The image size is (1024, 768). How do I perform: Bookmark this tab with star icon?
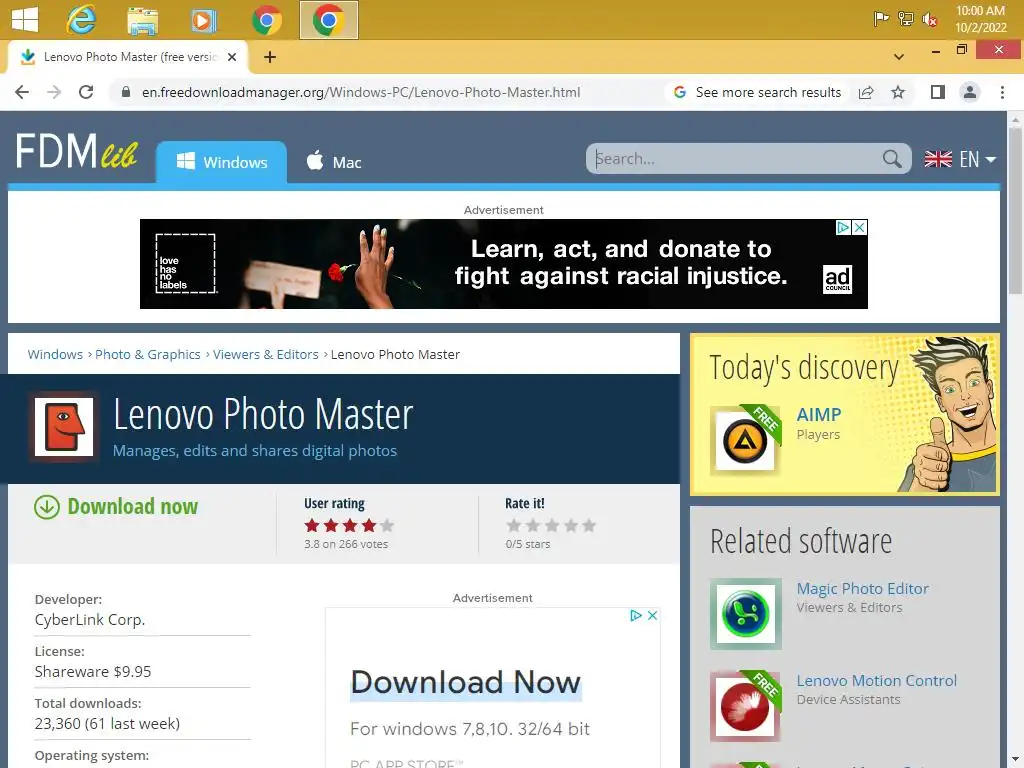click(898, 92)
